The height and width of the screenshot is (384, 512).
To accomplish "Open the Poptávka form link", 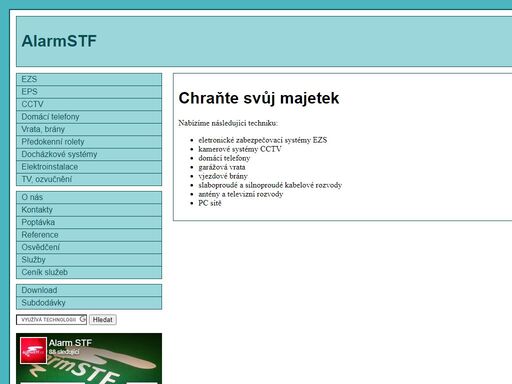I will click(x=89, y=222).
